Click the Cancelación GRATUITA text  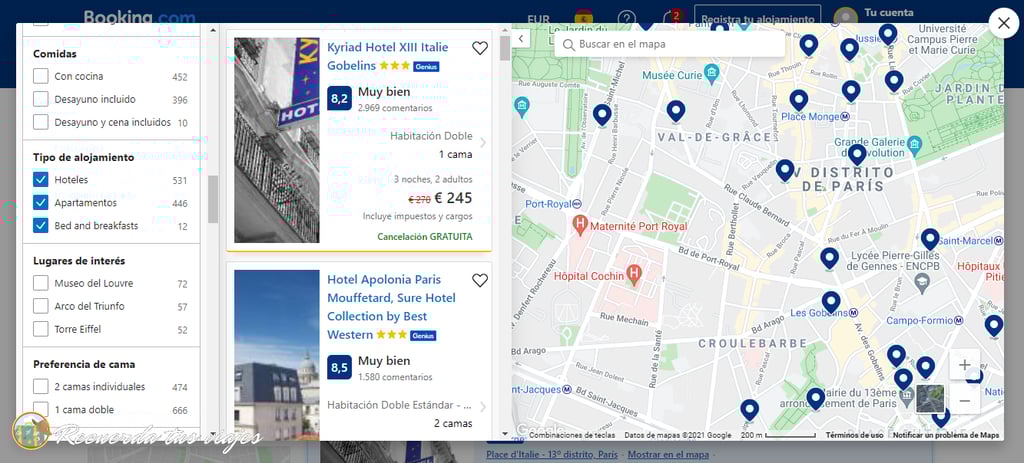(x=424, y=236)
